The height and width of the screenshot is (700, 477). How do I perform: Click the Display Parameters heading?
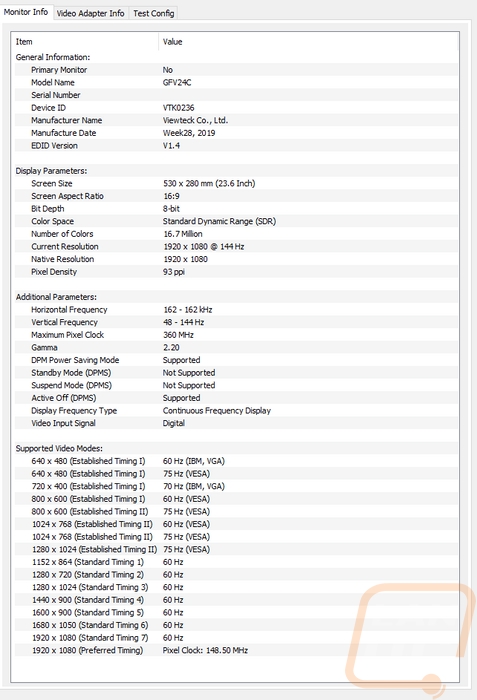(x=51, y=171)
